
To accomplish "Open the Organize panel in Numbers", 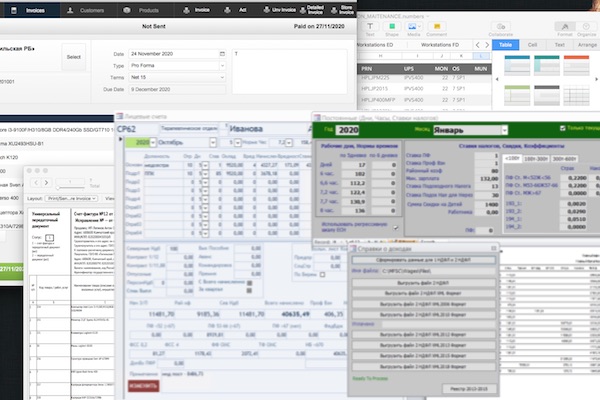I will point(586,26).
